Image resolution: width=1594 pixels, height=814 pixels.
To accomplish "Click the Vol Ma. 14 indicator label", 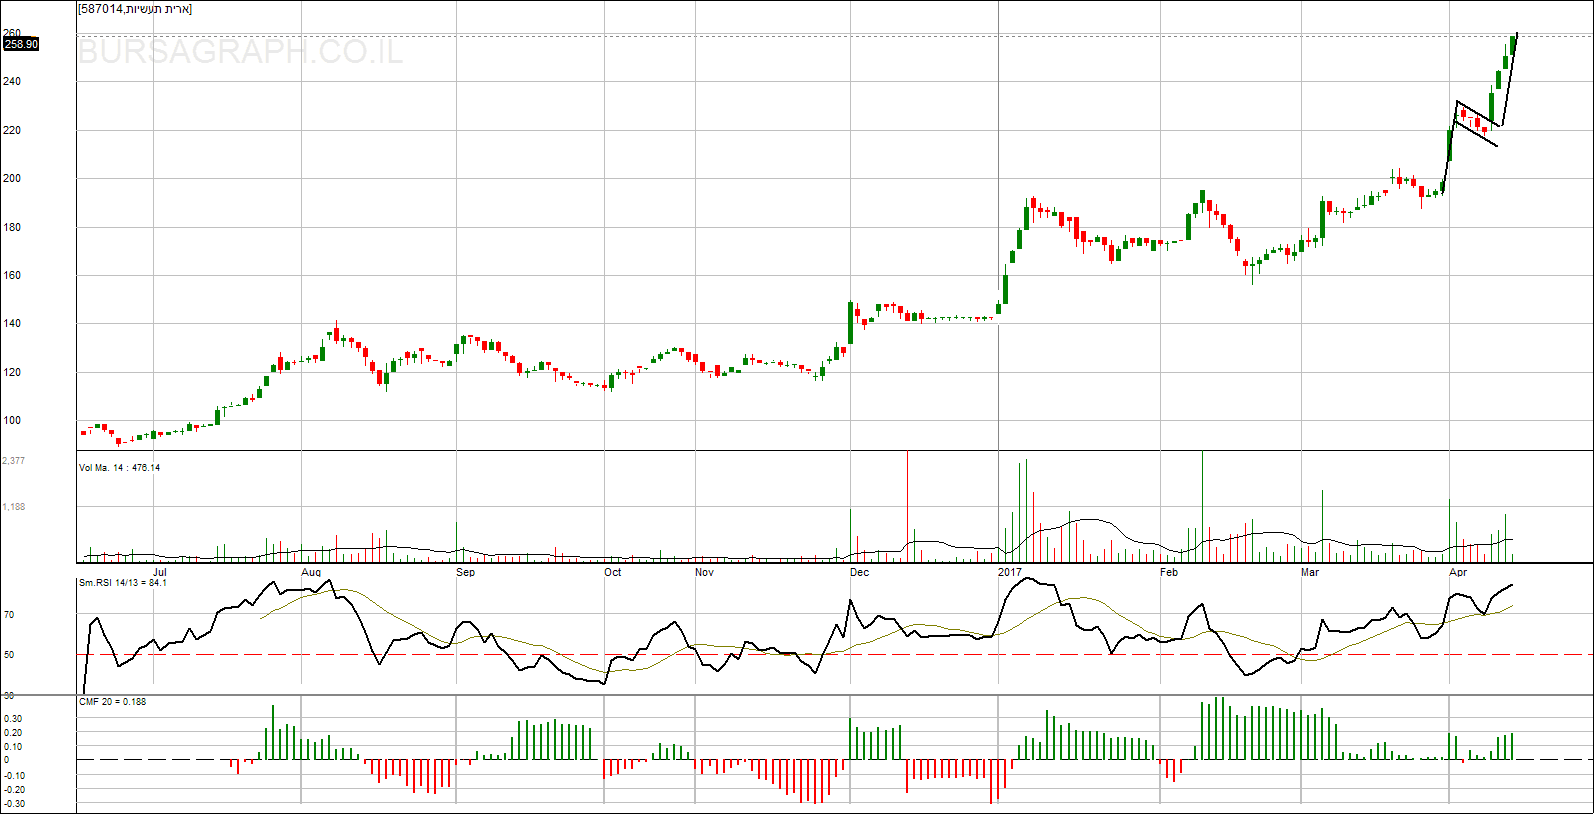I will tap(119, 468).
